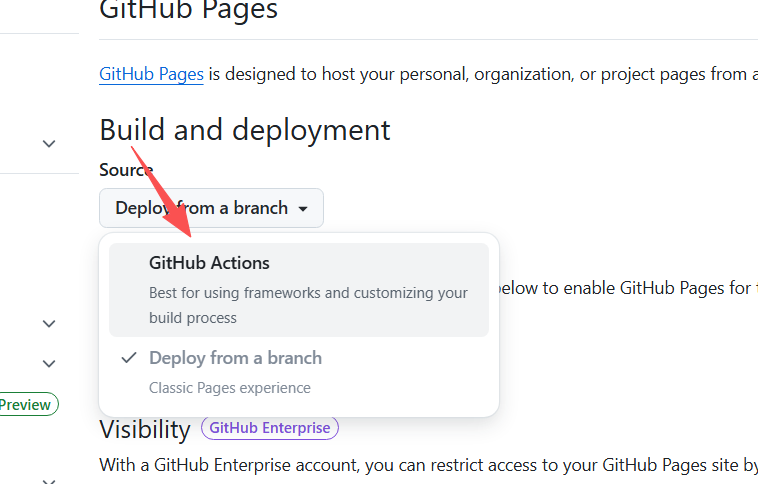Expand the sidebar chevron just above Preview badge

point(48,363)
